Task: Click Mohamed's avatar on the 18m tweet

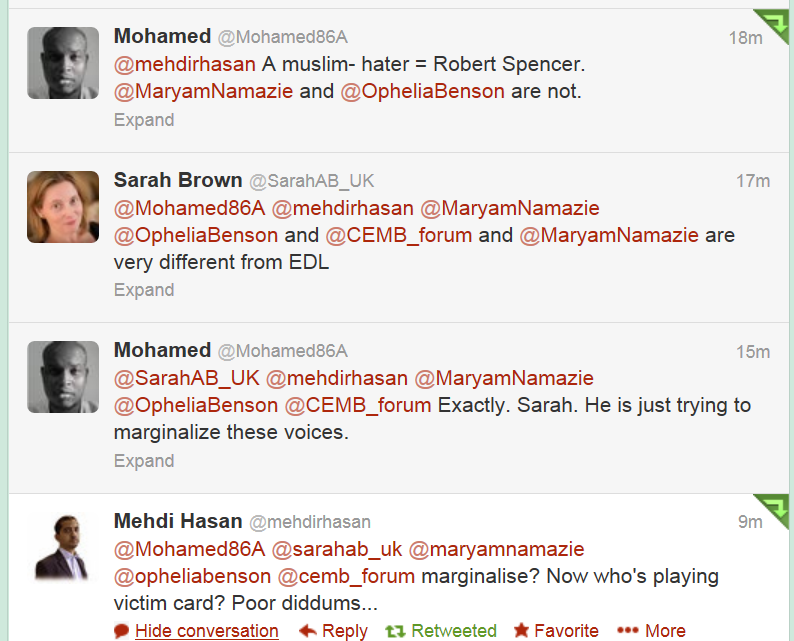Action: [x=63, y=63]
